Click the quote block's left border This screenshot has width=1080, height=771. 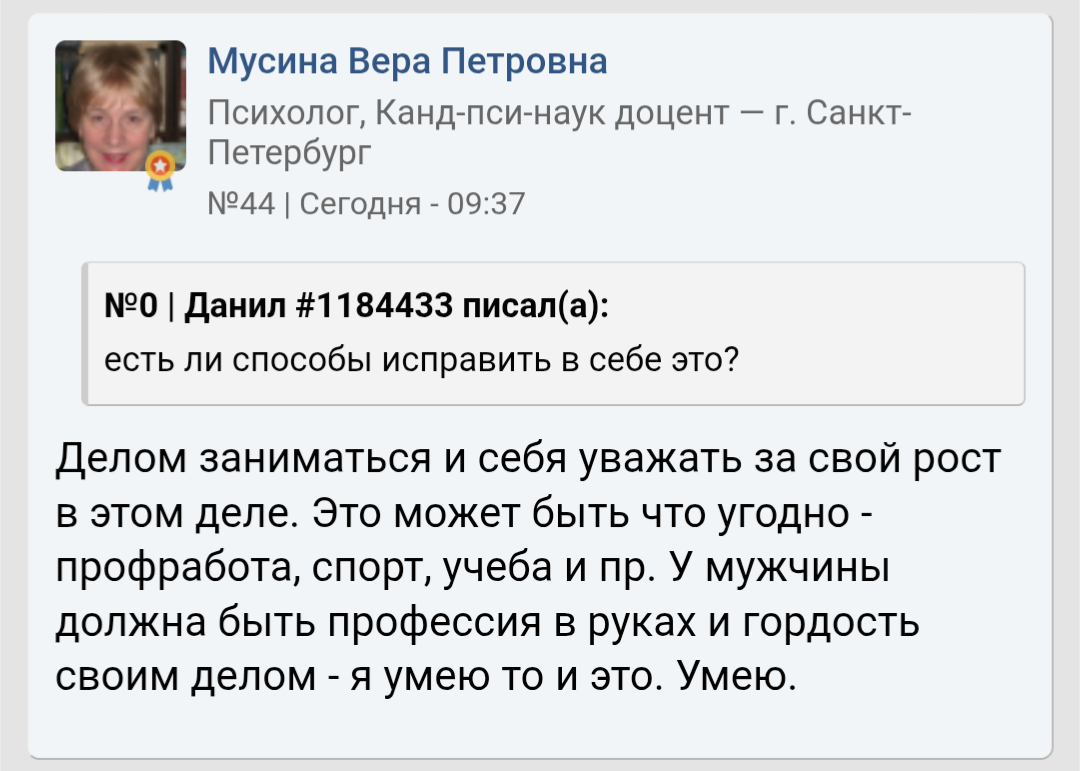pos(86,333)
